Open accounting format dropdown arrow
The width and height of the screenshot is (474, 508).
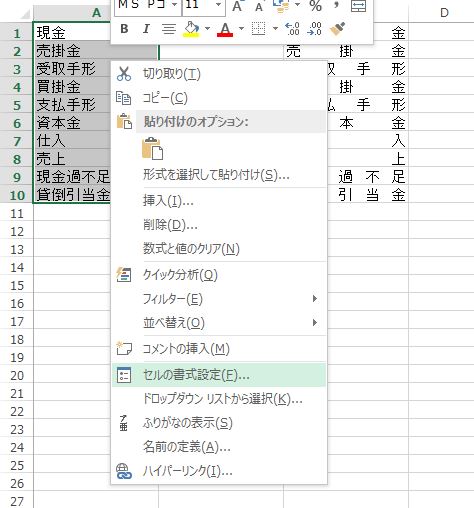297,5
